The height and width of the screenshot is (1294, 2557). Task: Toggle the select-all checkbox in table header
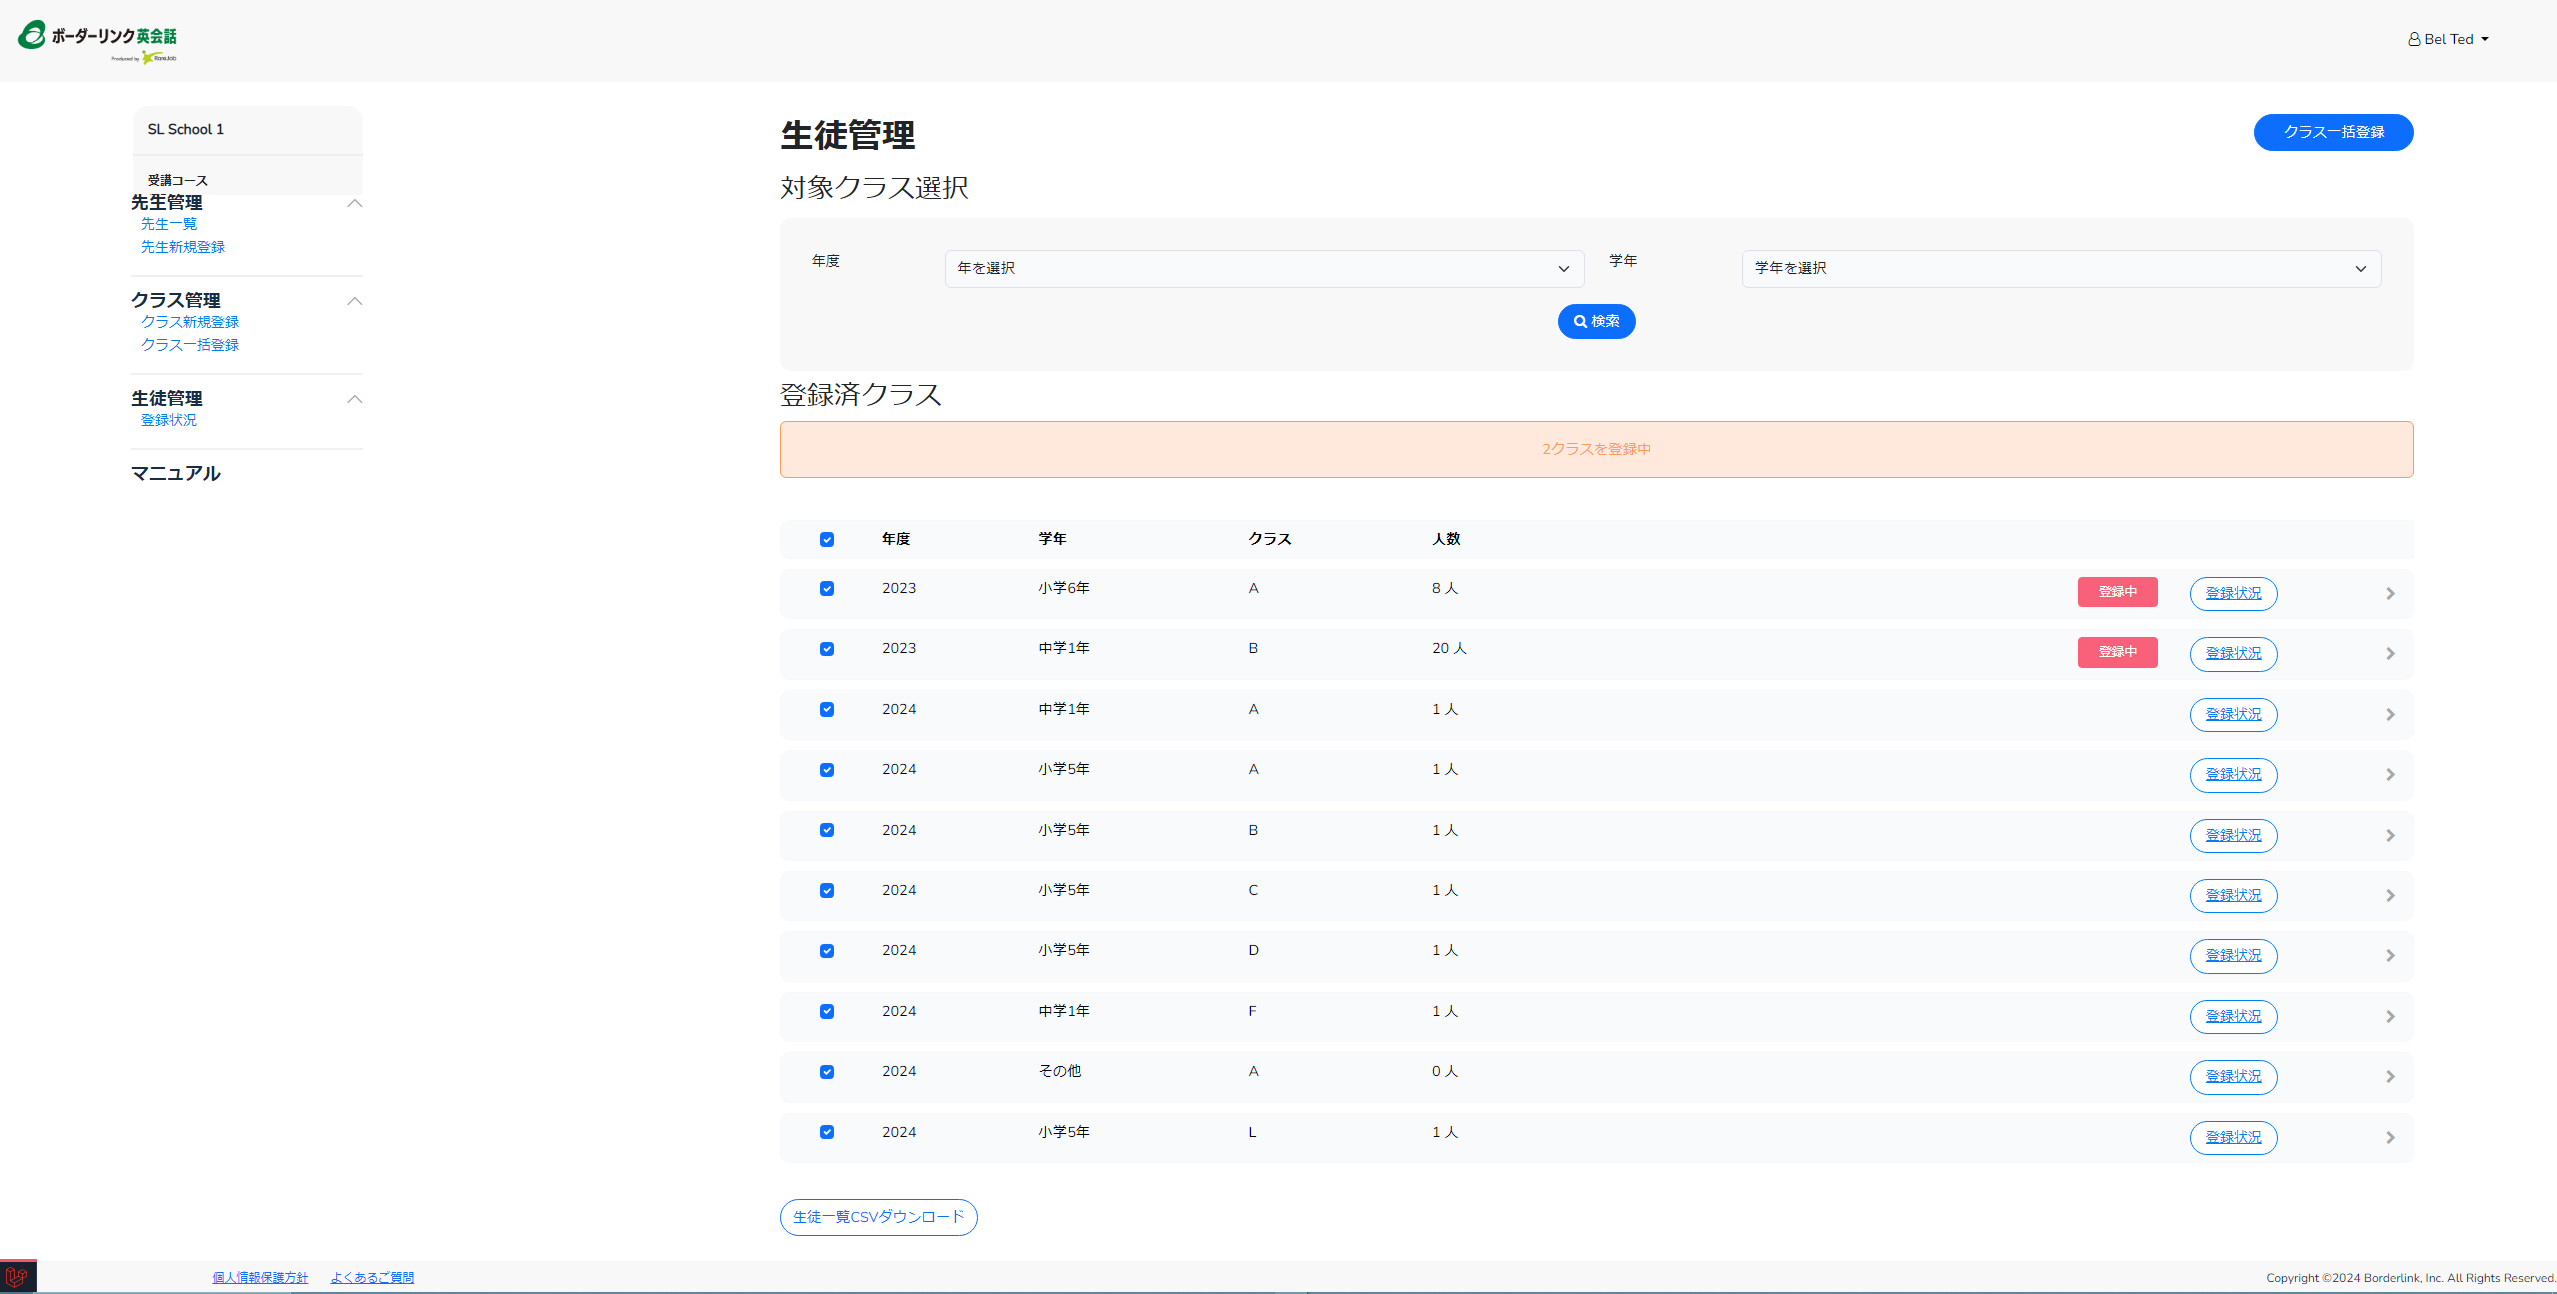tap(827, 540)
